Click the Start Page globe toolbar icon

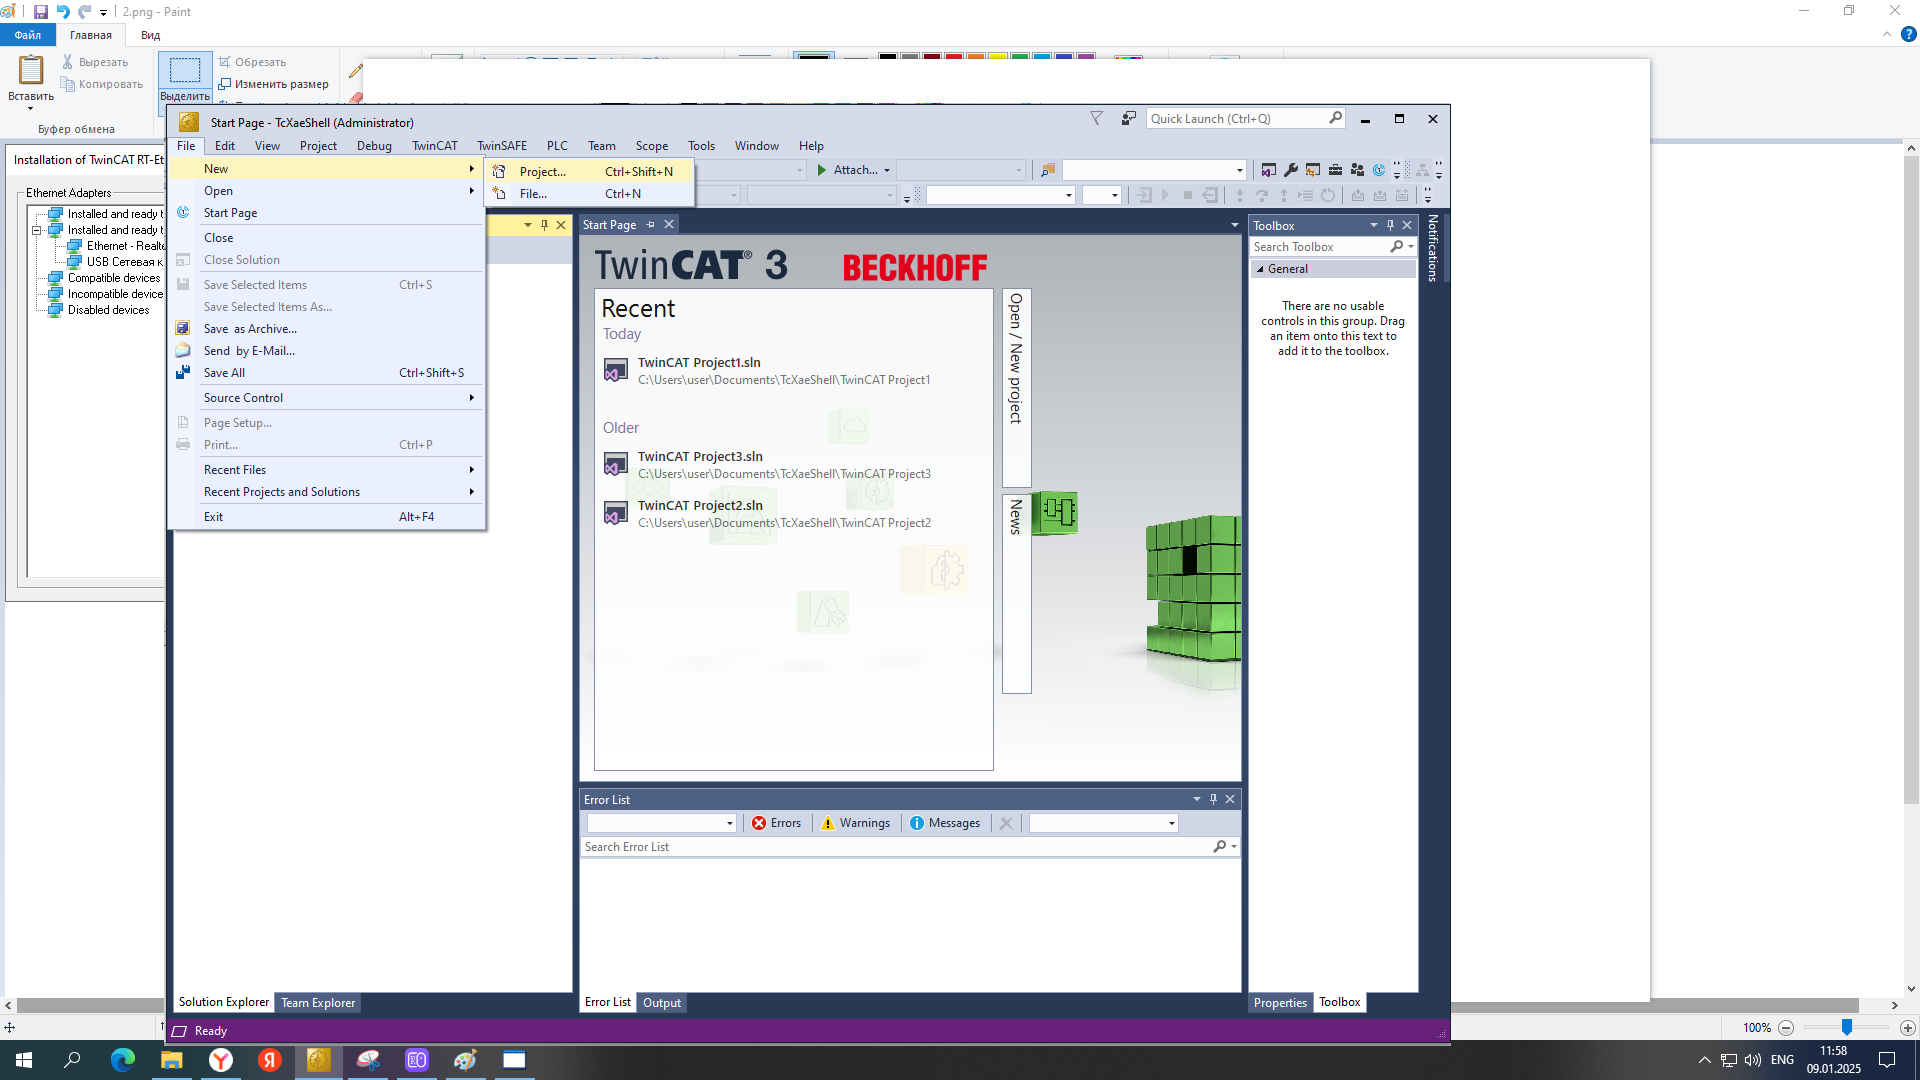click(x=1379, y=170)
